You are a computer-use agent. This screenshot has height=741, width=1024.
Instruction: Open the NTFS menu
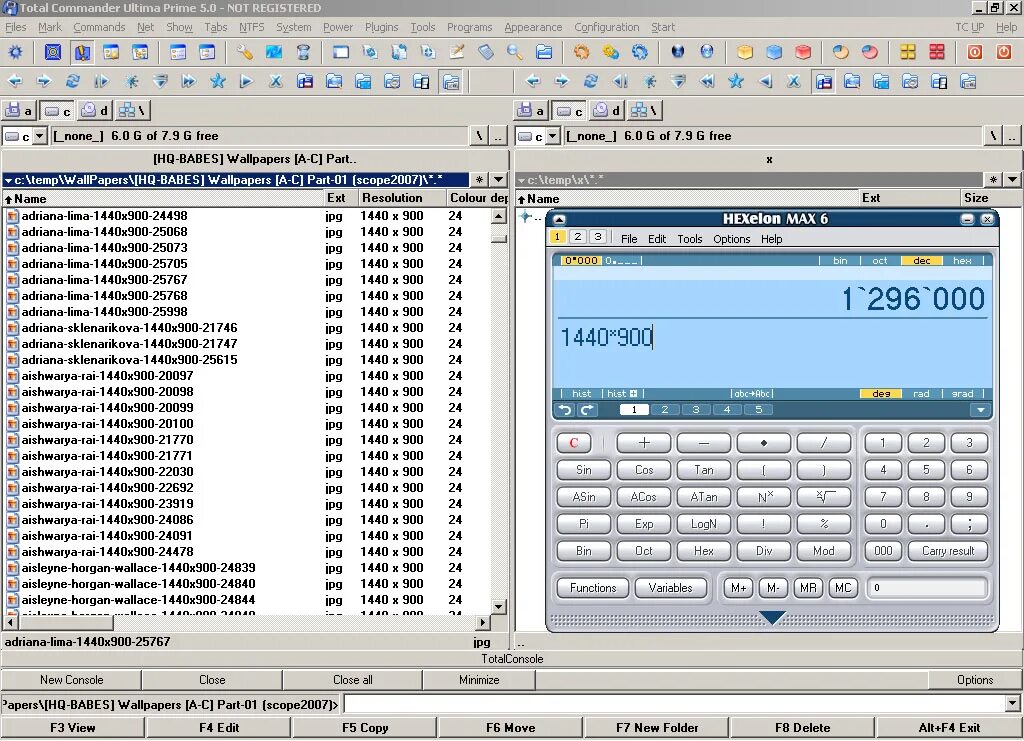tap(251, 27)
